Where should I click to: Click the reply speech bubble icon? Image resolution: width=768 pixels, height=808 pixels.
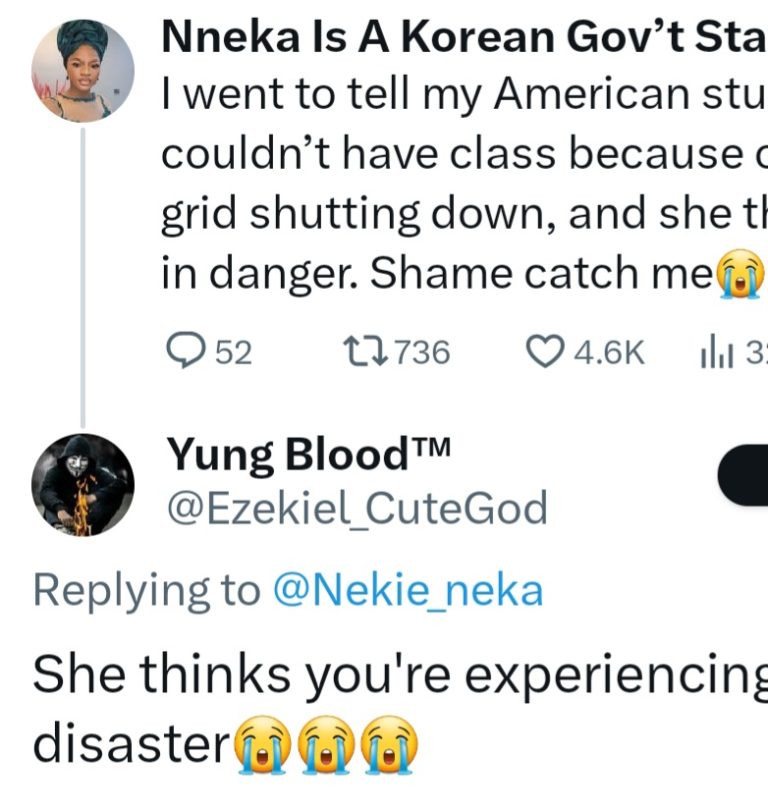click(x=185, y=351)
